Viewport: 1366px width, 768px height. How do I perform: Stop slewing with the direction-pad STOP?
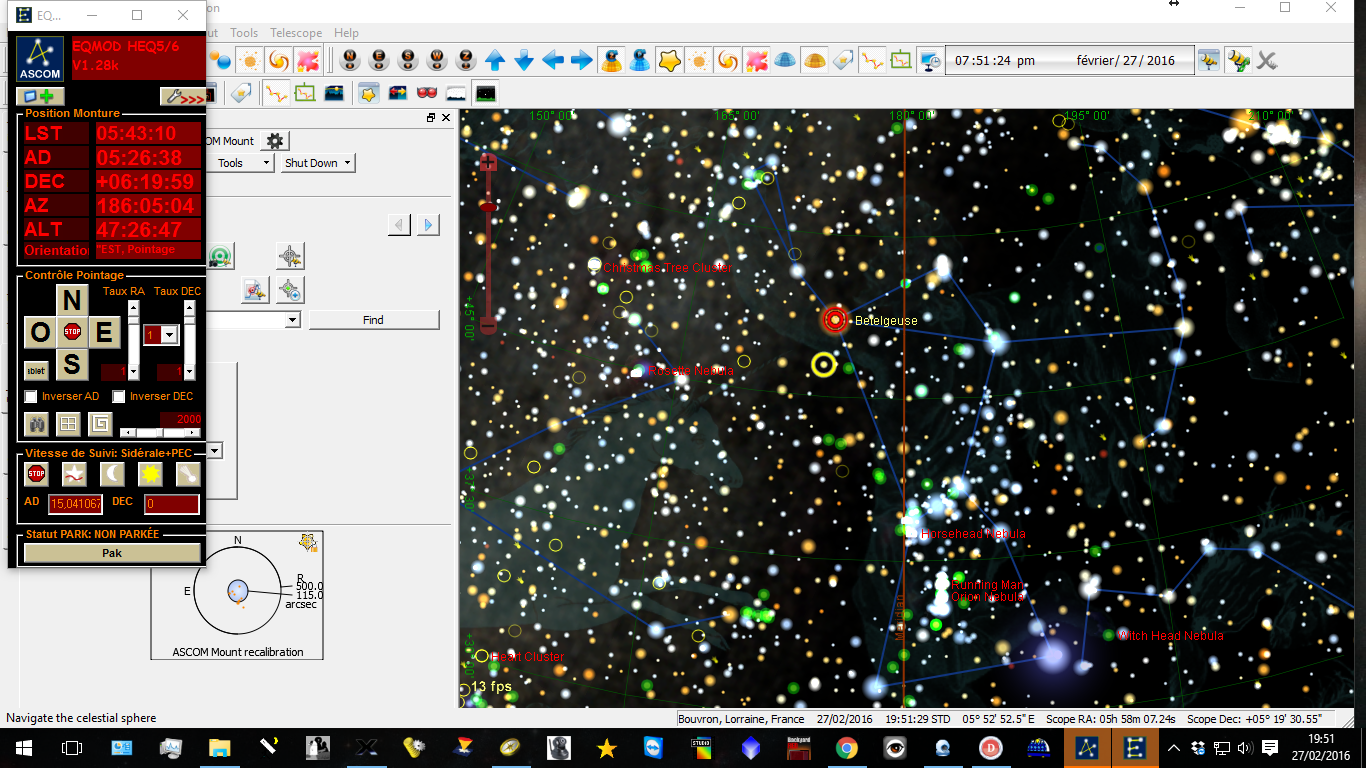(x=72, y=332)
